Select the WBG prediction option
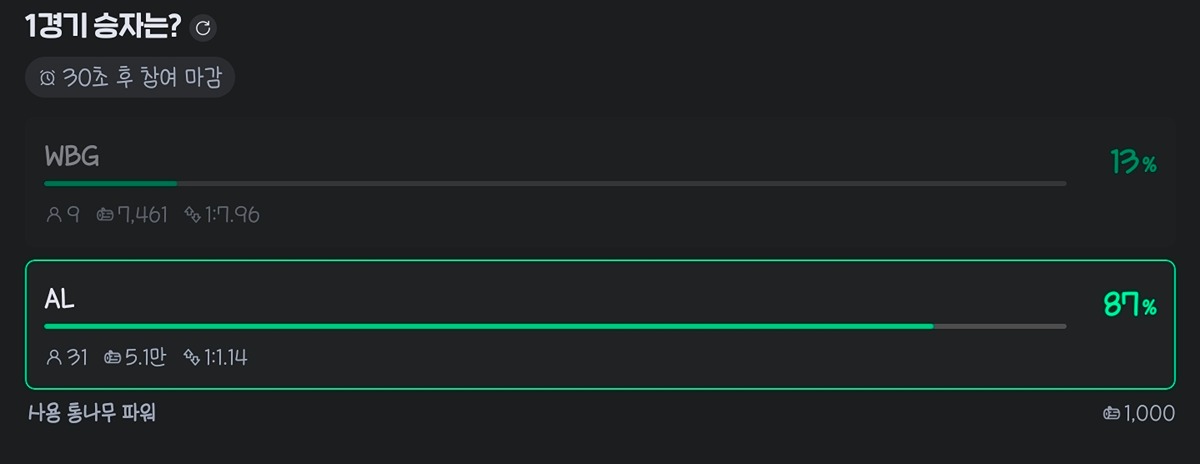The height and width of the screenshot is (464, 1200). pyautogui.click(x=600, y=186)
